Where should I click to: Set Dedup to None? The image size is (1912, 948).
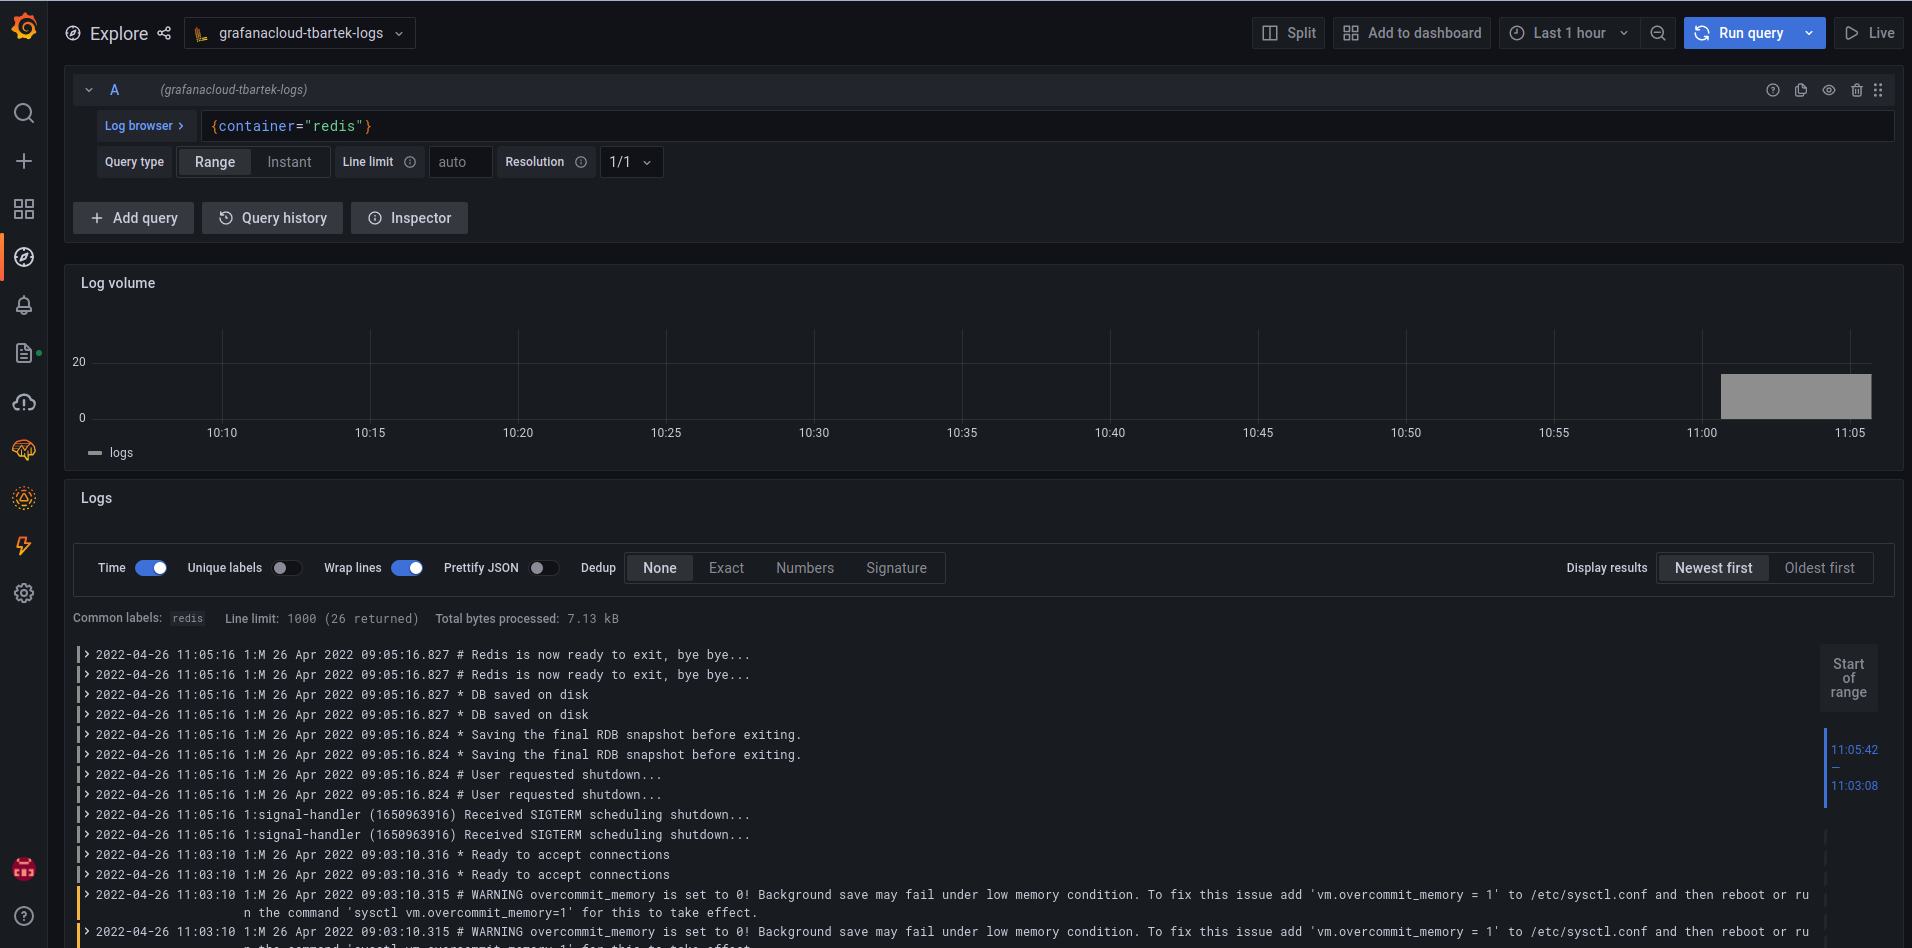click(660, 568)
